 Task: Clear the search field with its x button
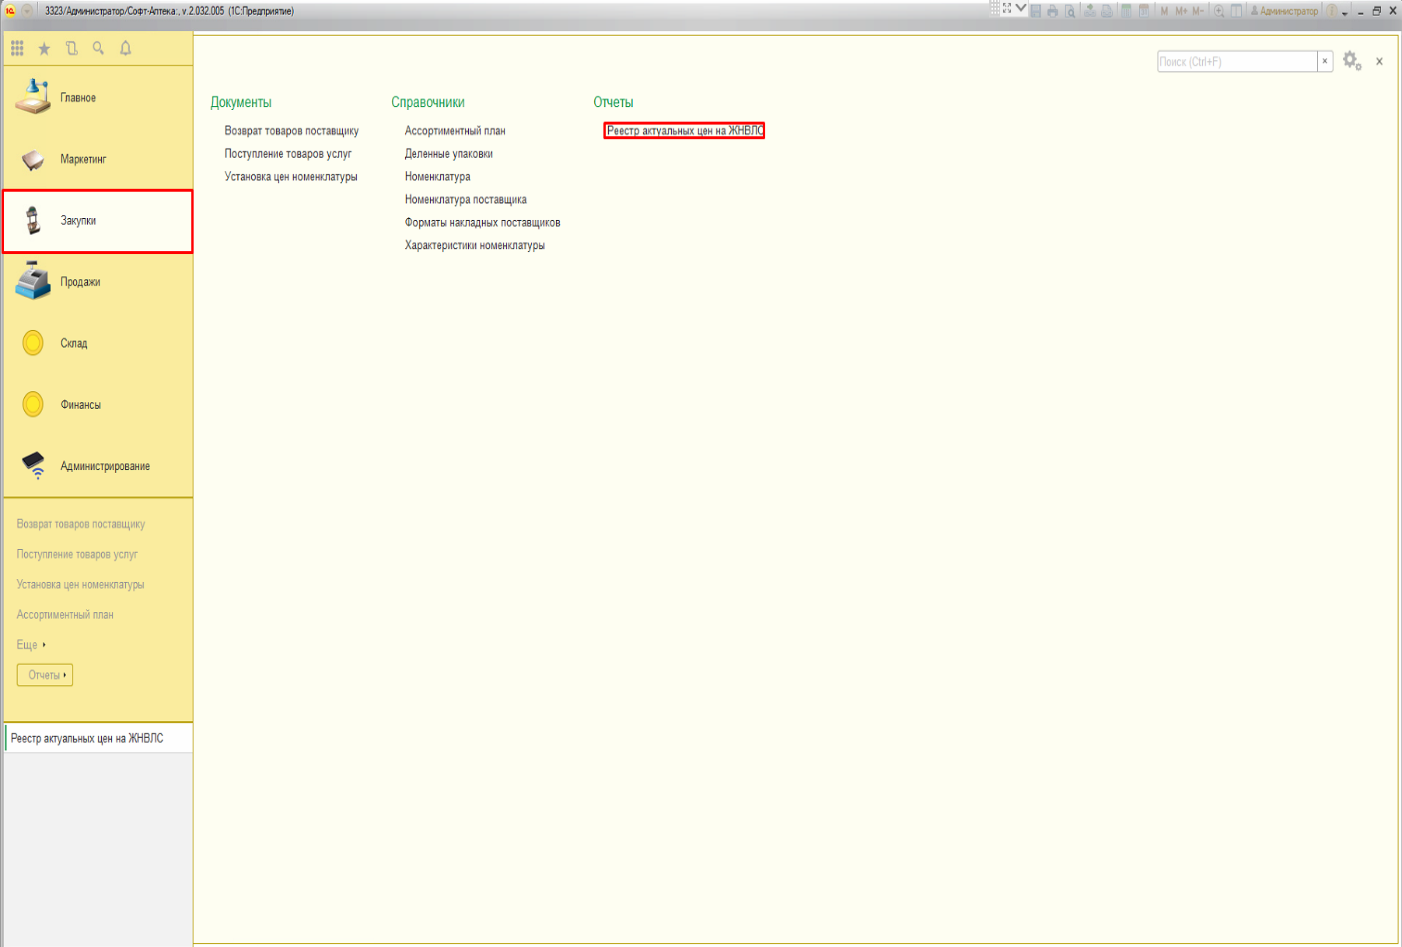point(1325,61)
